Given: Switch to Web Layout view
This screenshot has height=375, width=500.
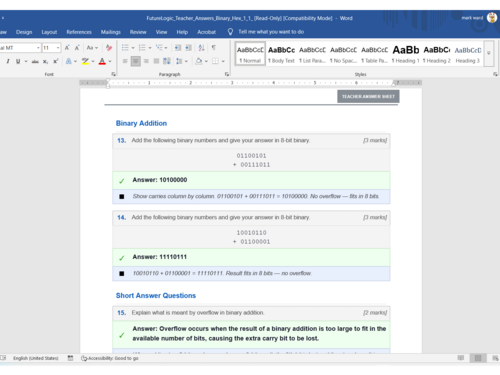Looking at the screenshot, I should pyautogui.click(x=495, y=358).
